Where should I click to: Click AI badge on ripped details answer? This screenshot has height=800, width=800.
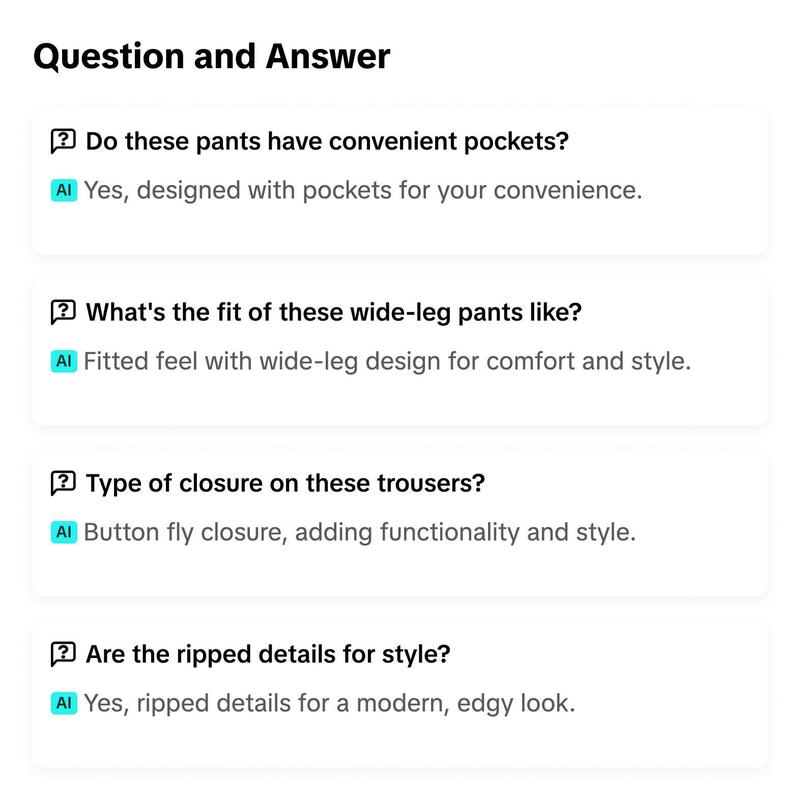pyautogui.click(x=64, y=703)
